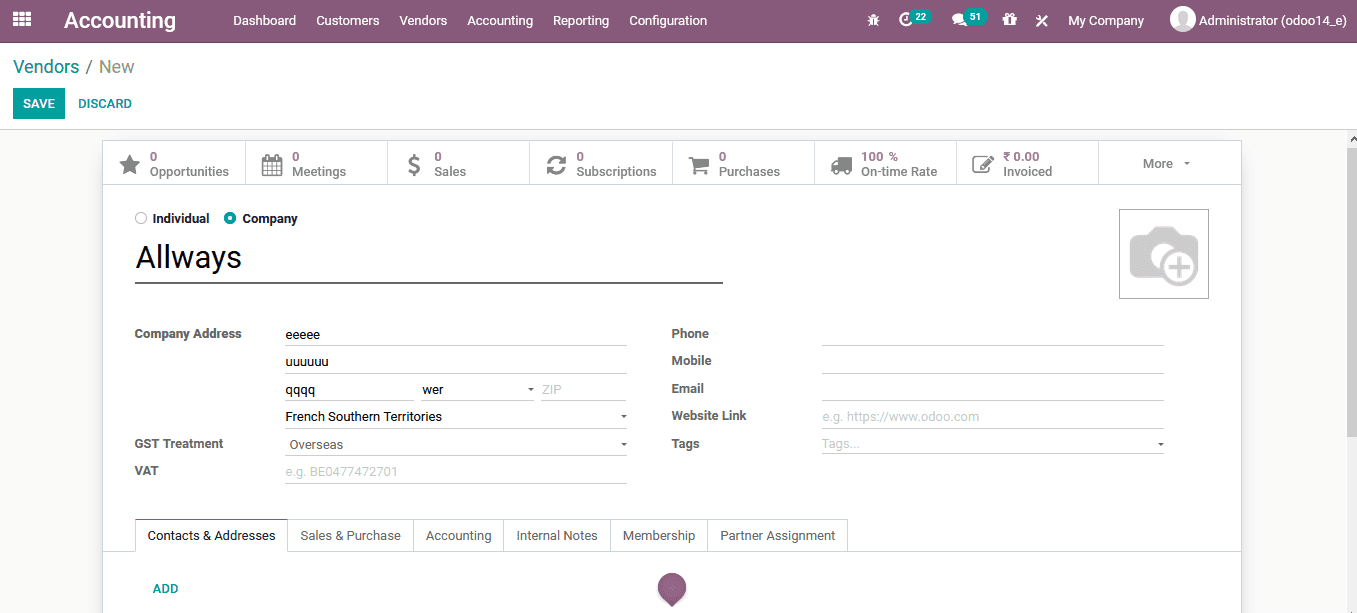Screen dimensions: 1357x613
Task: Click the 0 Subscriptions stat text
Action: pos(616,164)
